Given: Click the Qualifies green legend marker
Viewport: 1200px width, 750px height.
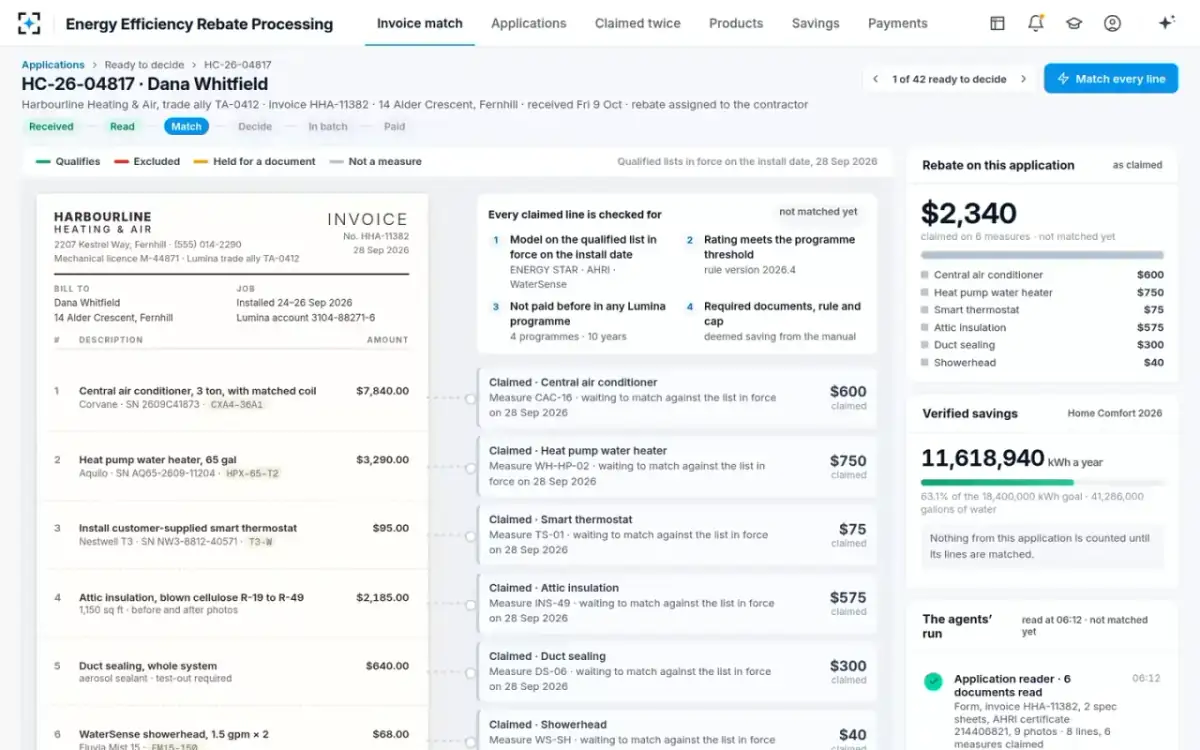Looking at the screenshot, I should pos(43,162).
